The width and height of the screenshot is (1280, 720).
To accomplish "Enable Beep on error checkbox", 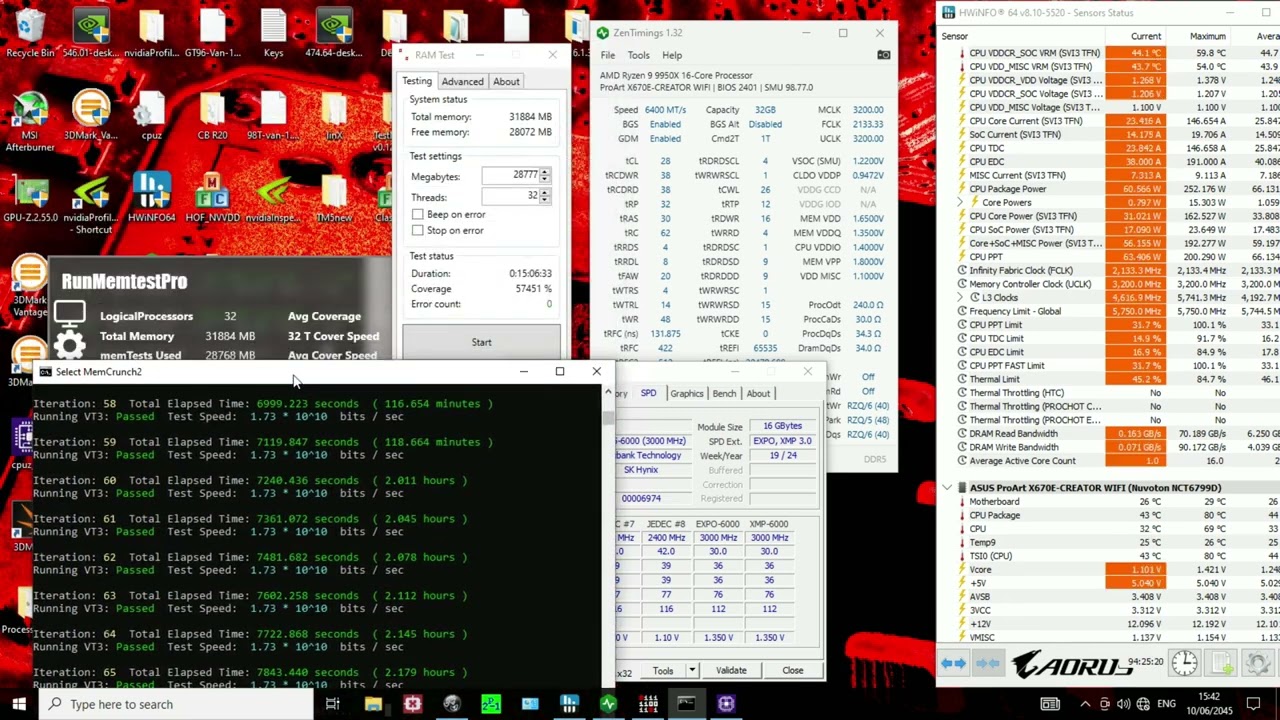I will click(417, 215).
